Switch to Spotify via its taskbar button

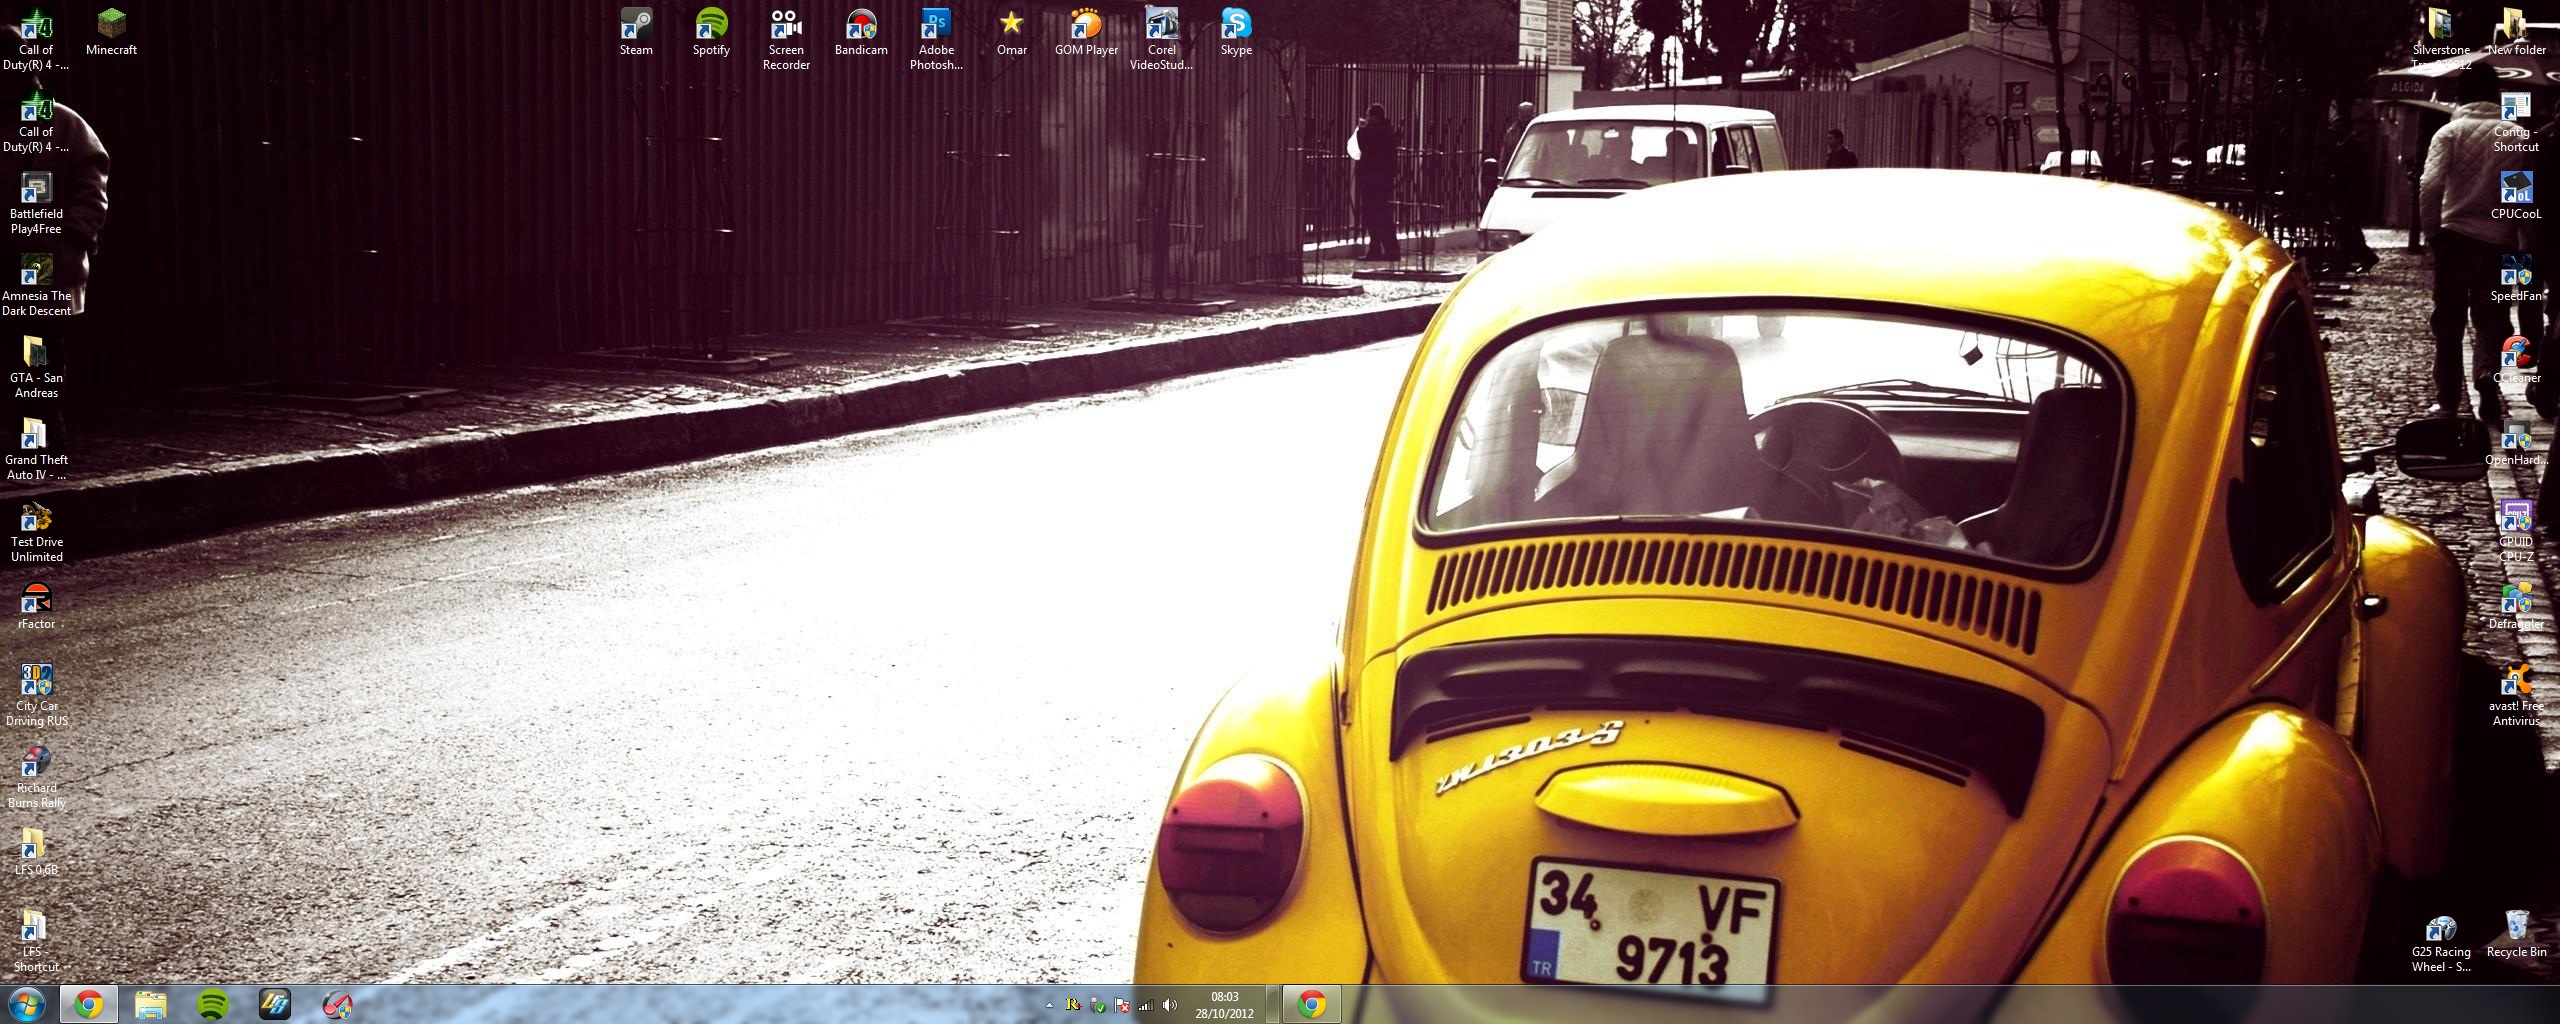[x=213, y=1004]
